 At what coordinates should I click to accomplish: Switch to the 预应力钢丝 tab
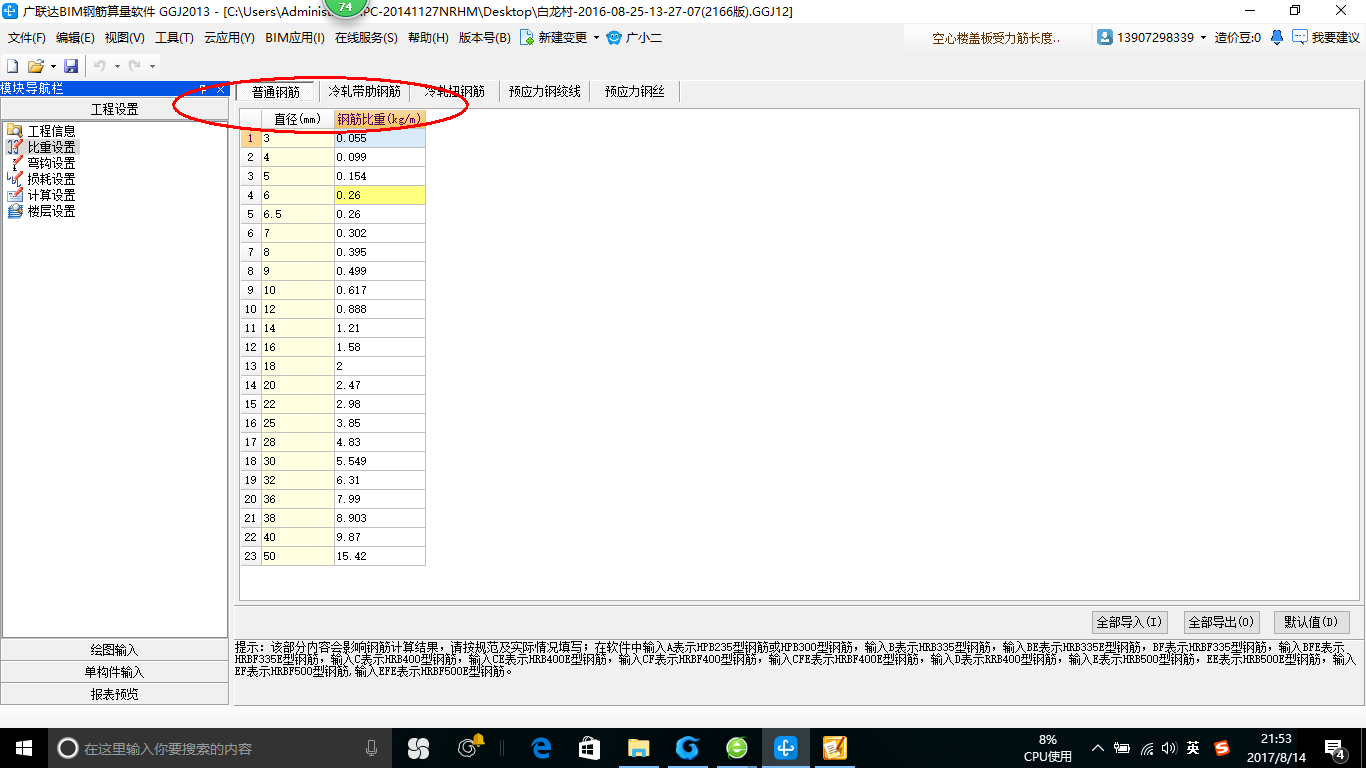(634, 92)
